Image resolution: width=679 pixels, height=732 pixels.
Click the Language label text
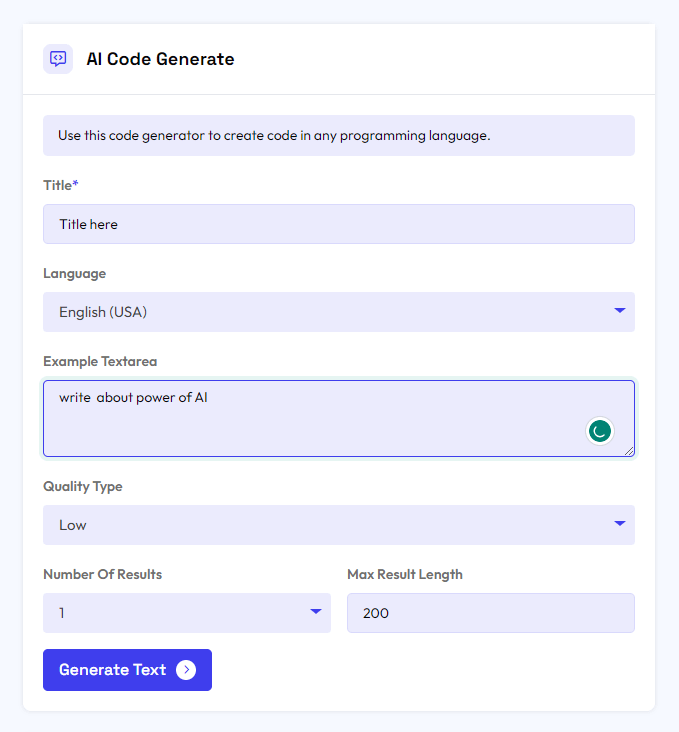point(74,273)
